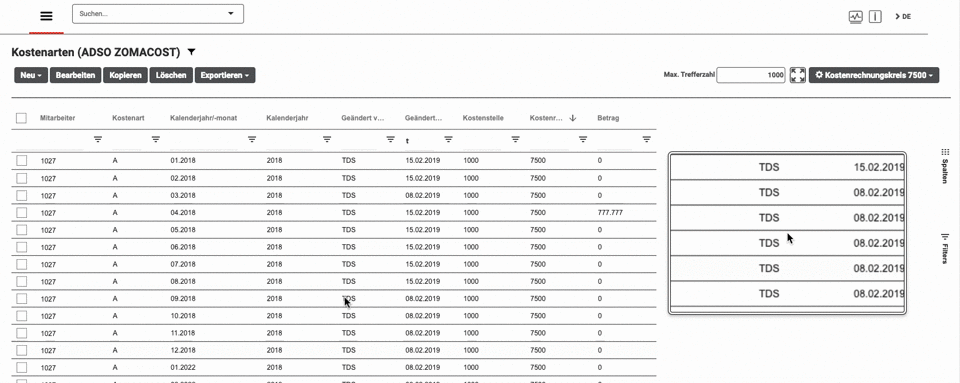The height and width of the screenshot is (383, 960).
Task: Click the Löschen button
Action: coord(171,75)
